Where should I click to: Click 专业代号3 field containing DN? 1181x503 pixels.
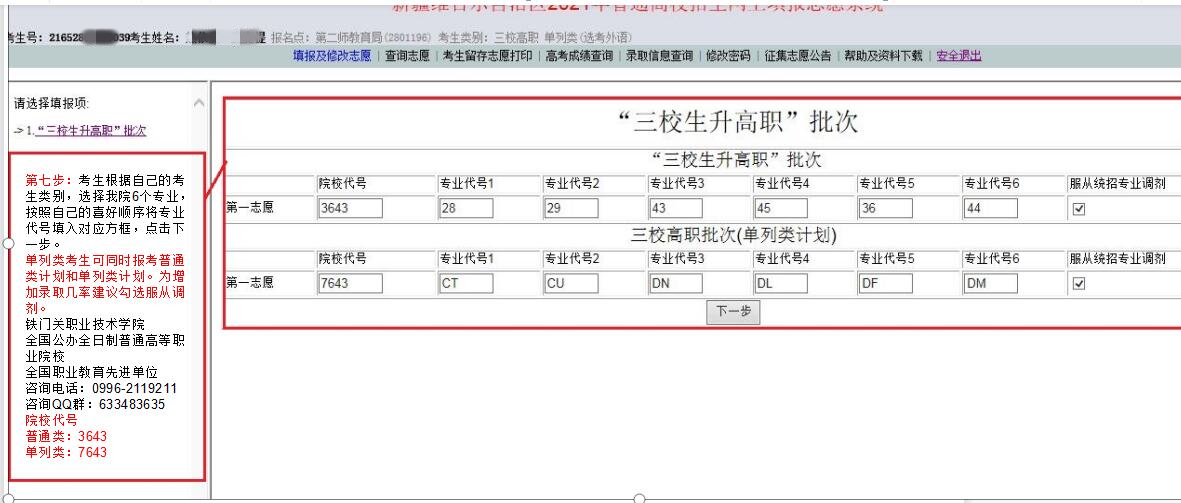click(676, 283)
